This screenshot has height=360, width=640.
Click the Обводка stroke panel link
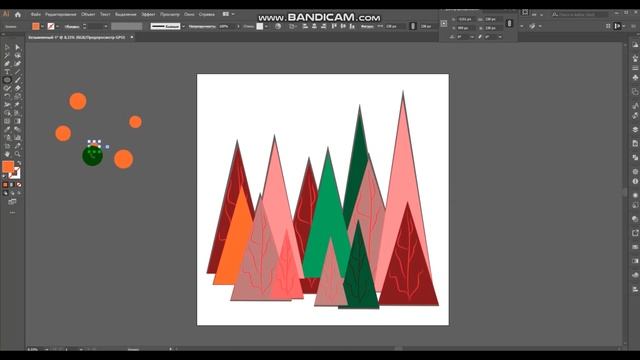click(72, 26)
